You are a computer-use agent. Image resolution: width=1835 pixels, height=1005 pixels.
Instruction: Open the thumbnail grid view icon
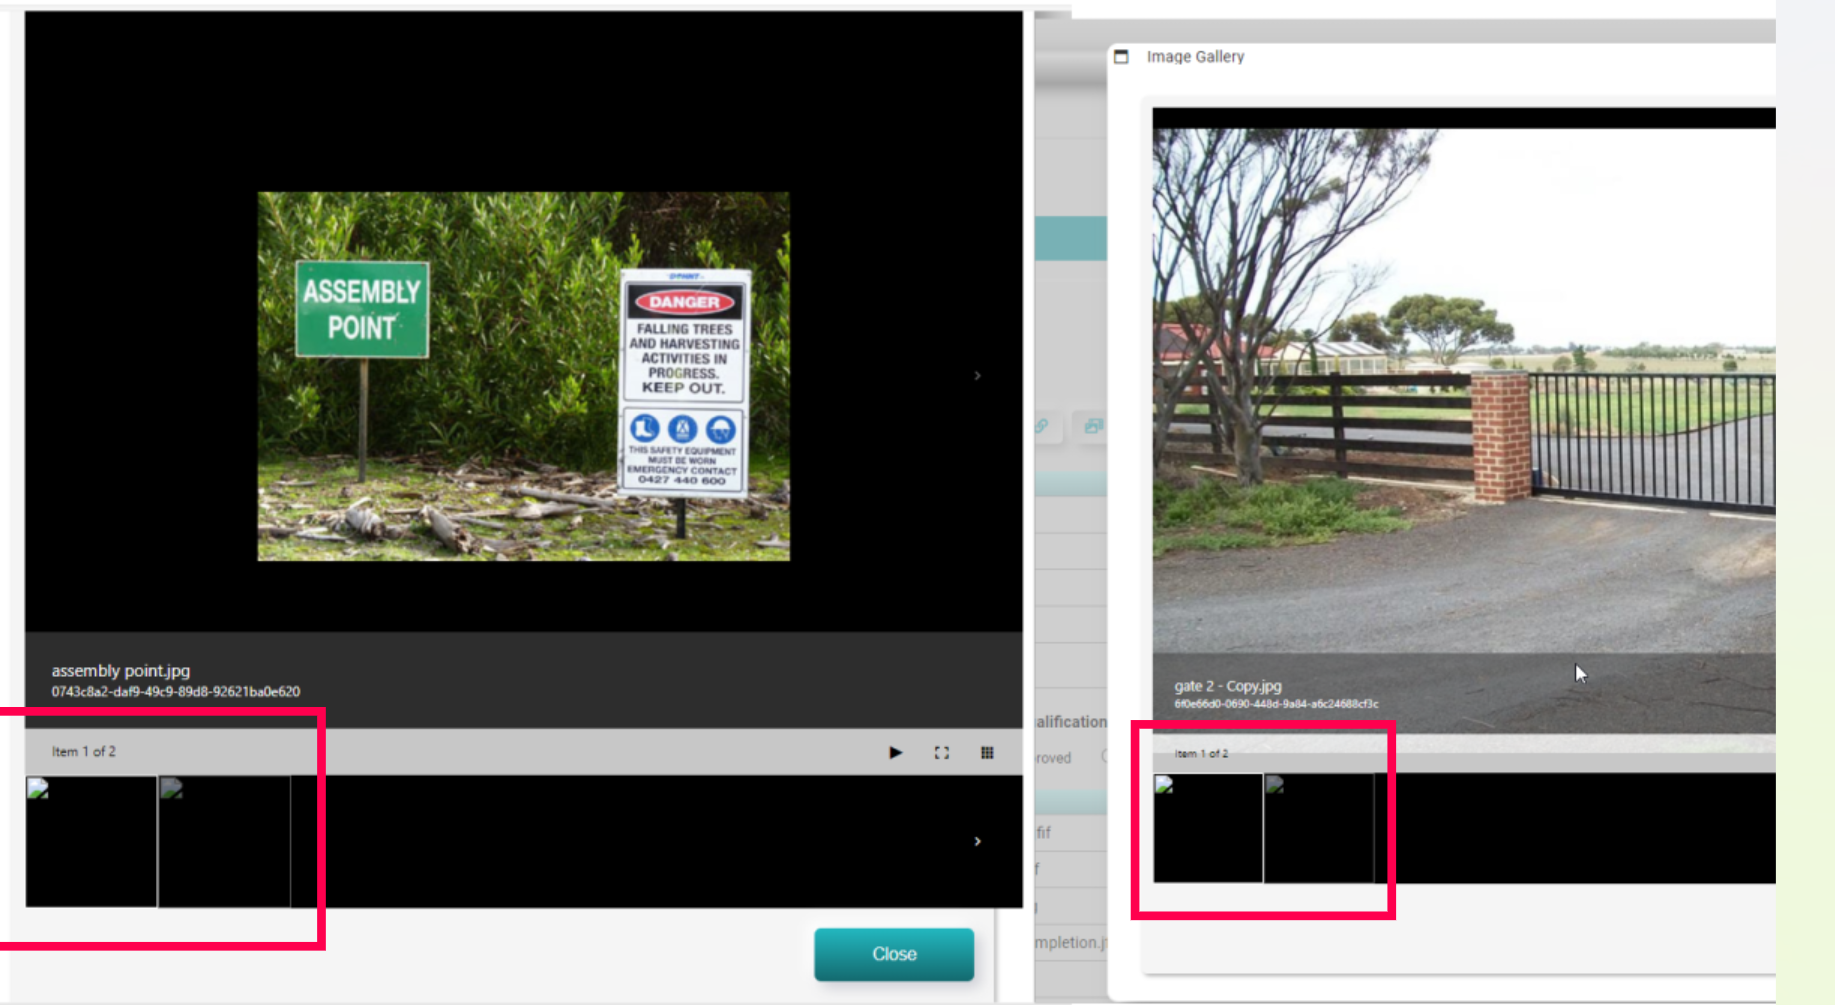(x=987, y=752)
